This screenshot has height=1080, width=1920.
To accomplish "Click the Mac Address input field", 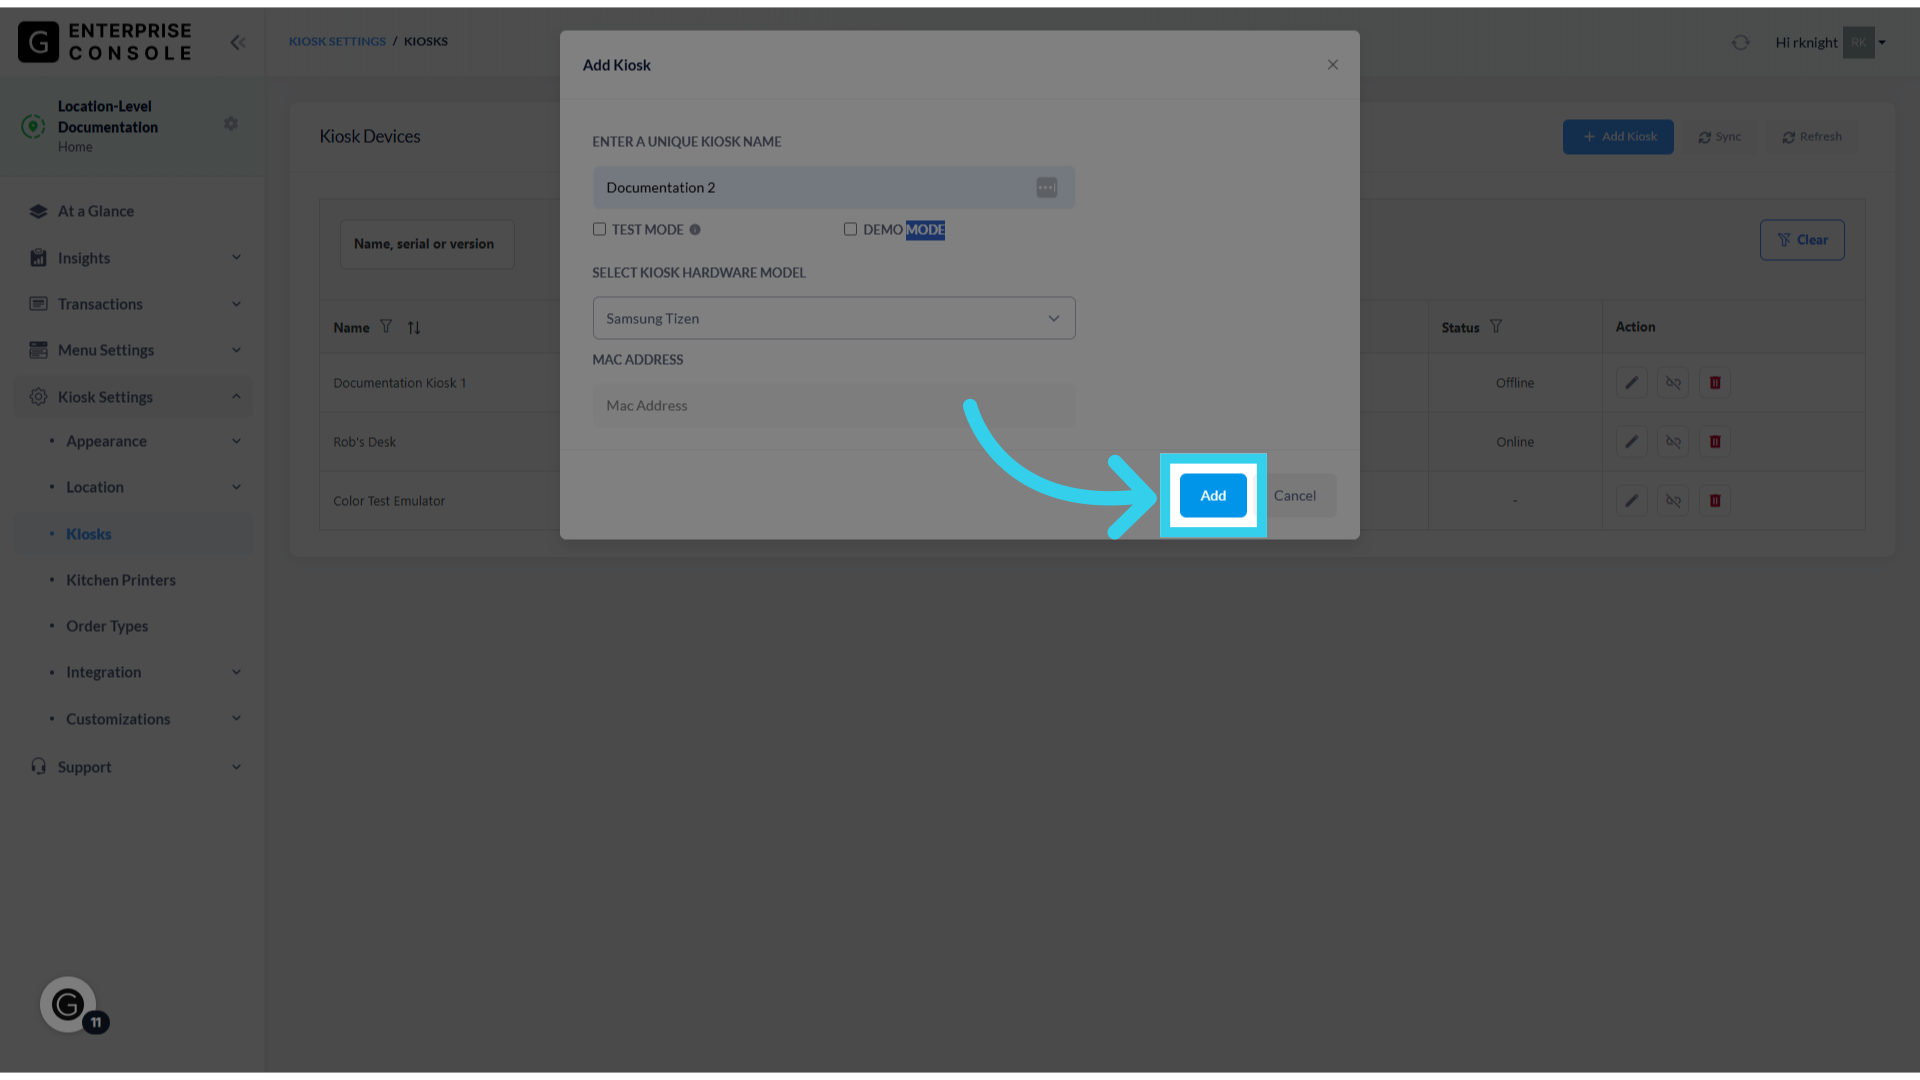I will [834, 406].
